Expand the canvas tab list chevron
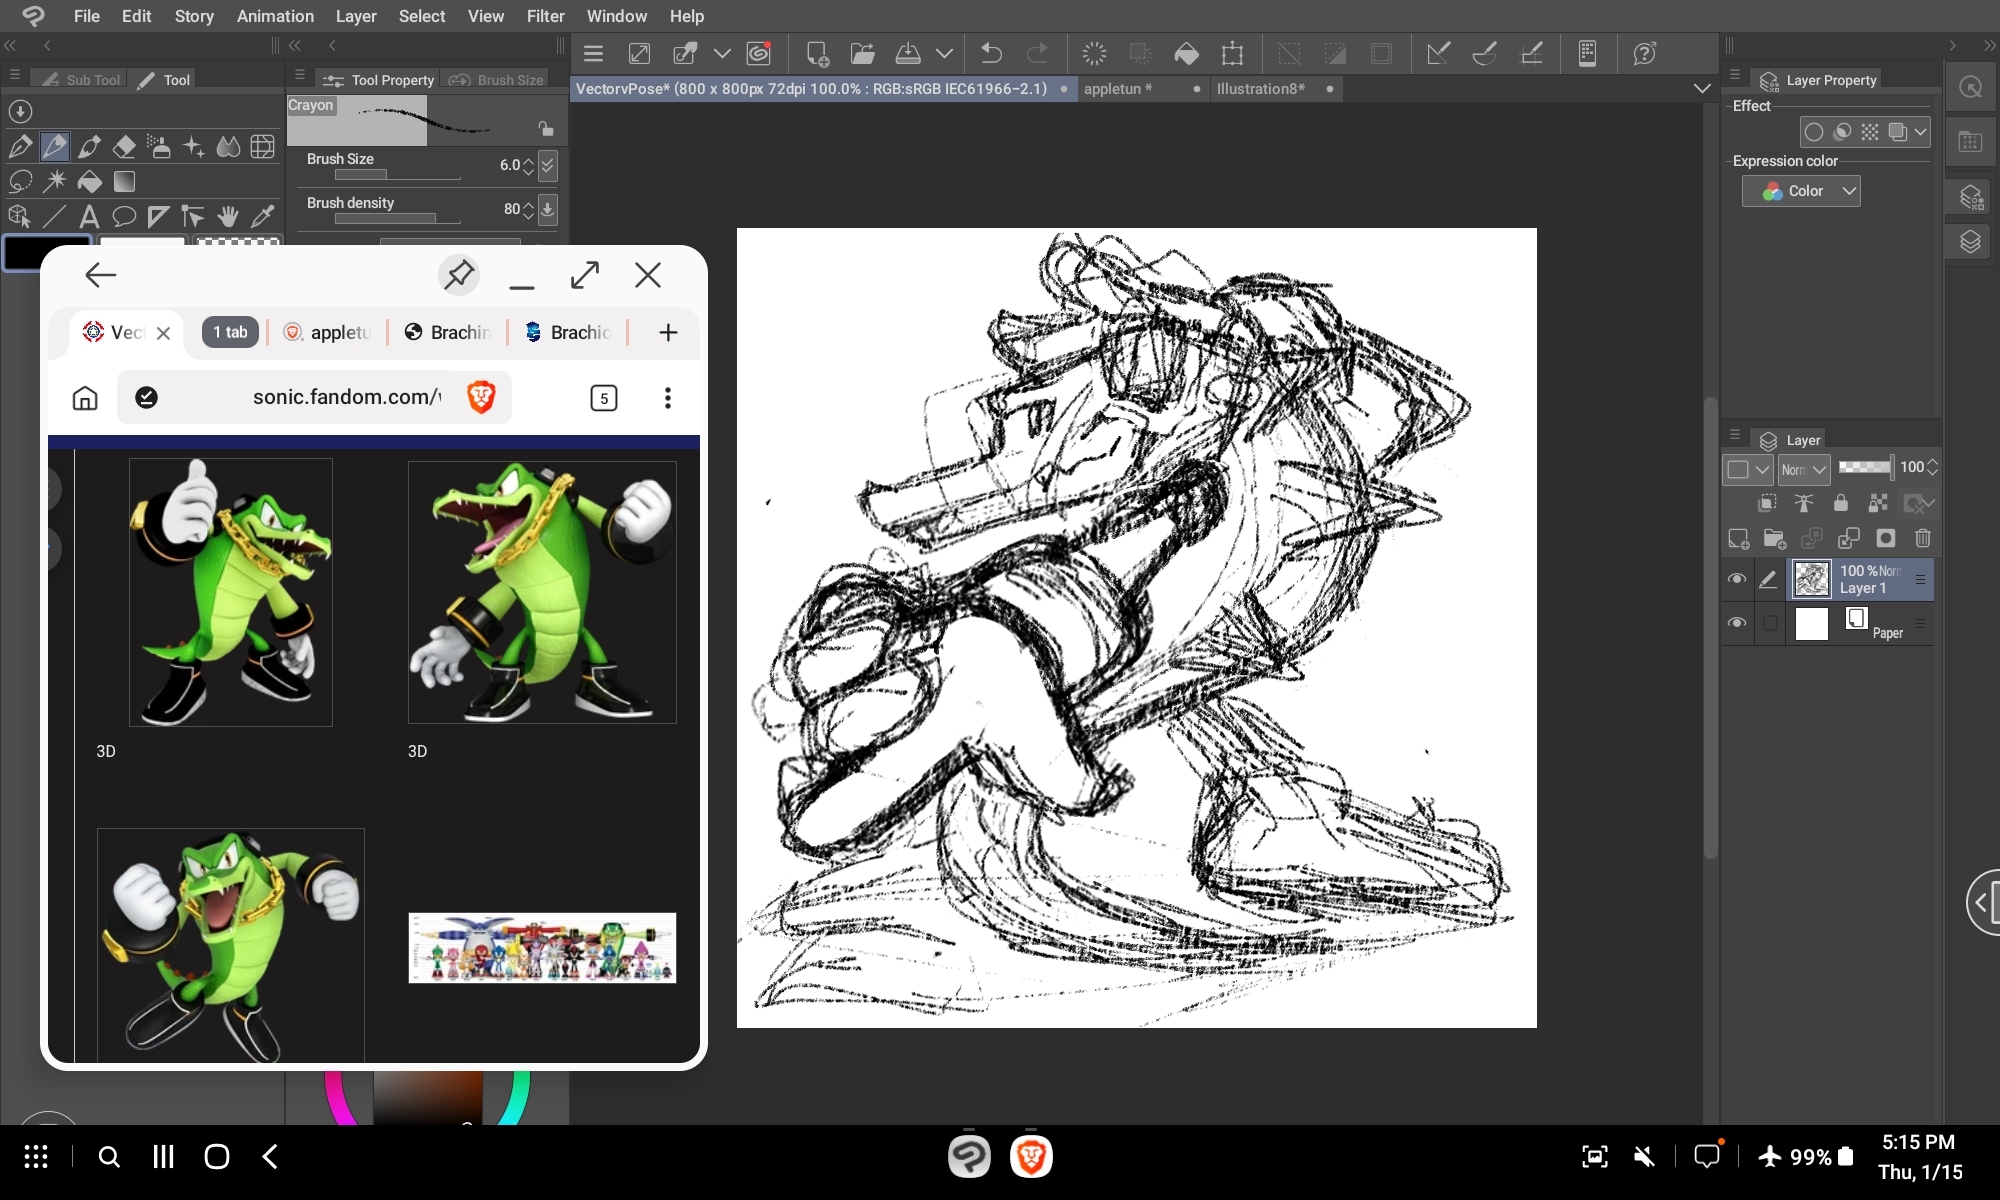Screen dimensions: 2000x1200 pyautogui.click(x=1702, y=89)
